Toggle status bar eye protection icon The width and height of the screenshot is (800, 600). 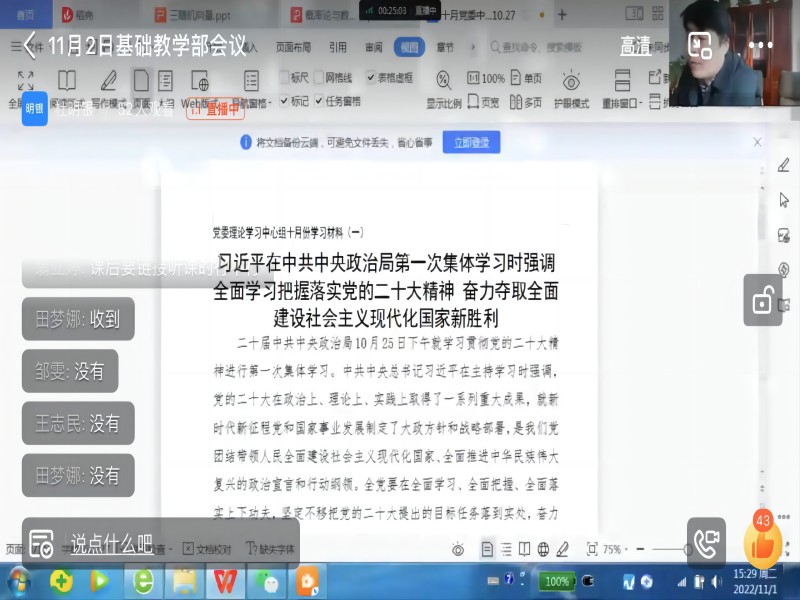coord(458,549)
